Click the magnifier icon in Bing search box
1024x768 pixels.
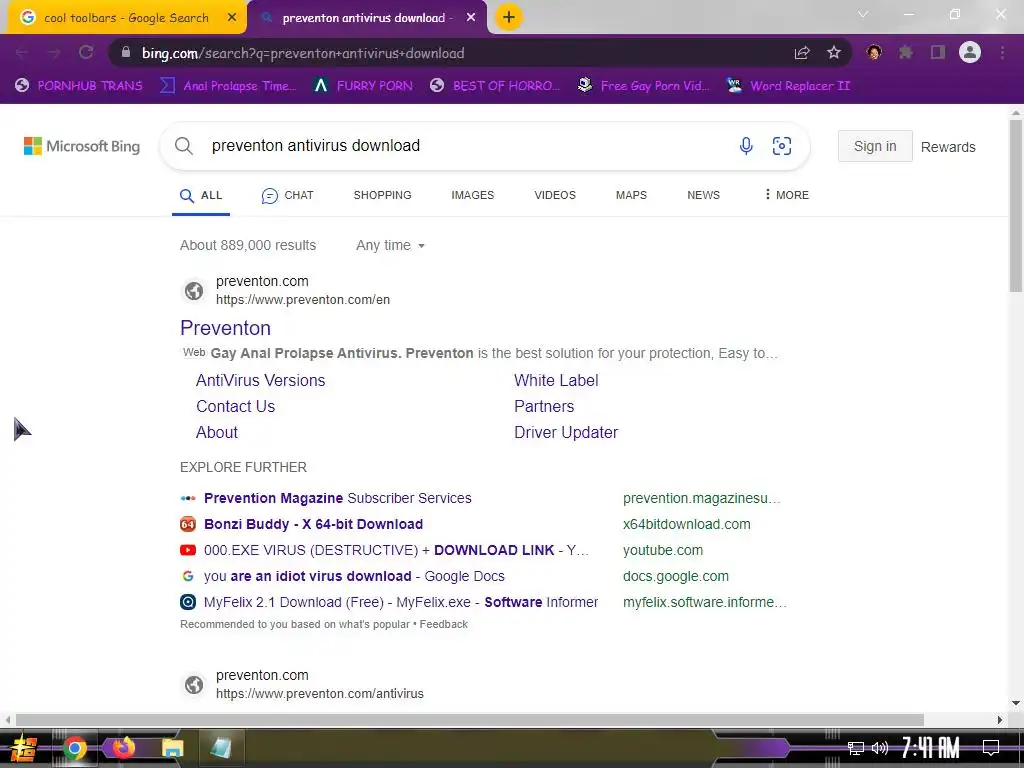pyautogui.click(x=184, y=146)
